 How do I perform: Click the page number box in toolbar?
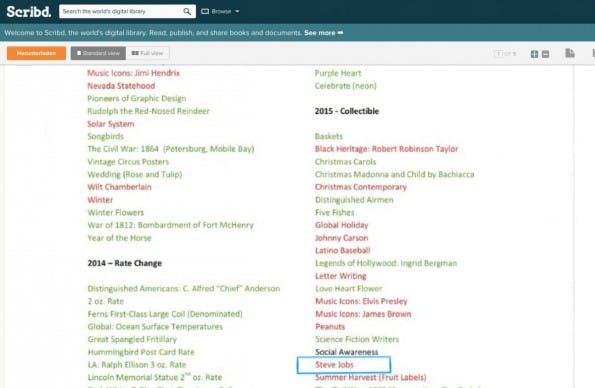pyautogui.click(x=498, y=54)
